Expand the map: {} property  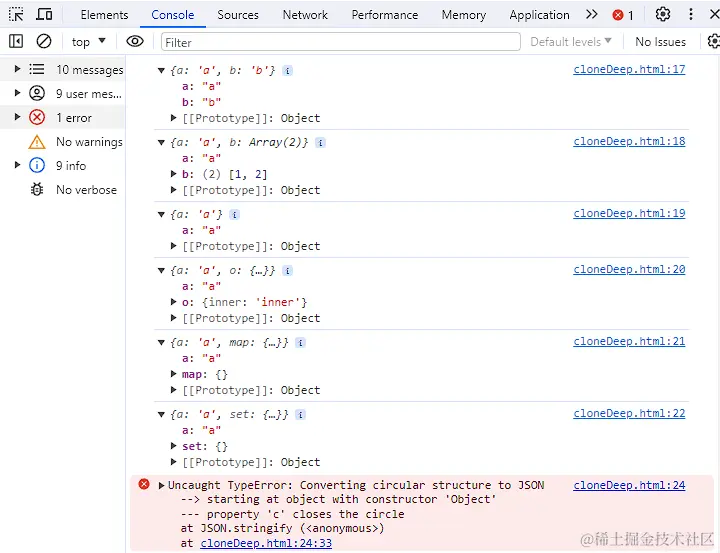(174, 374)
